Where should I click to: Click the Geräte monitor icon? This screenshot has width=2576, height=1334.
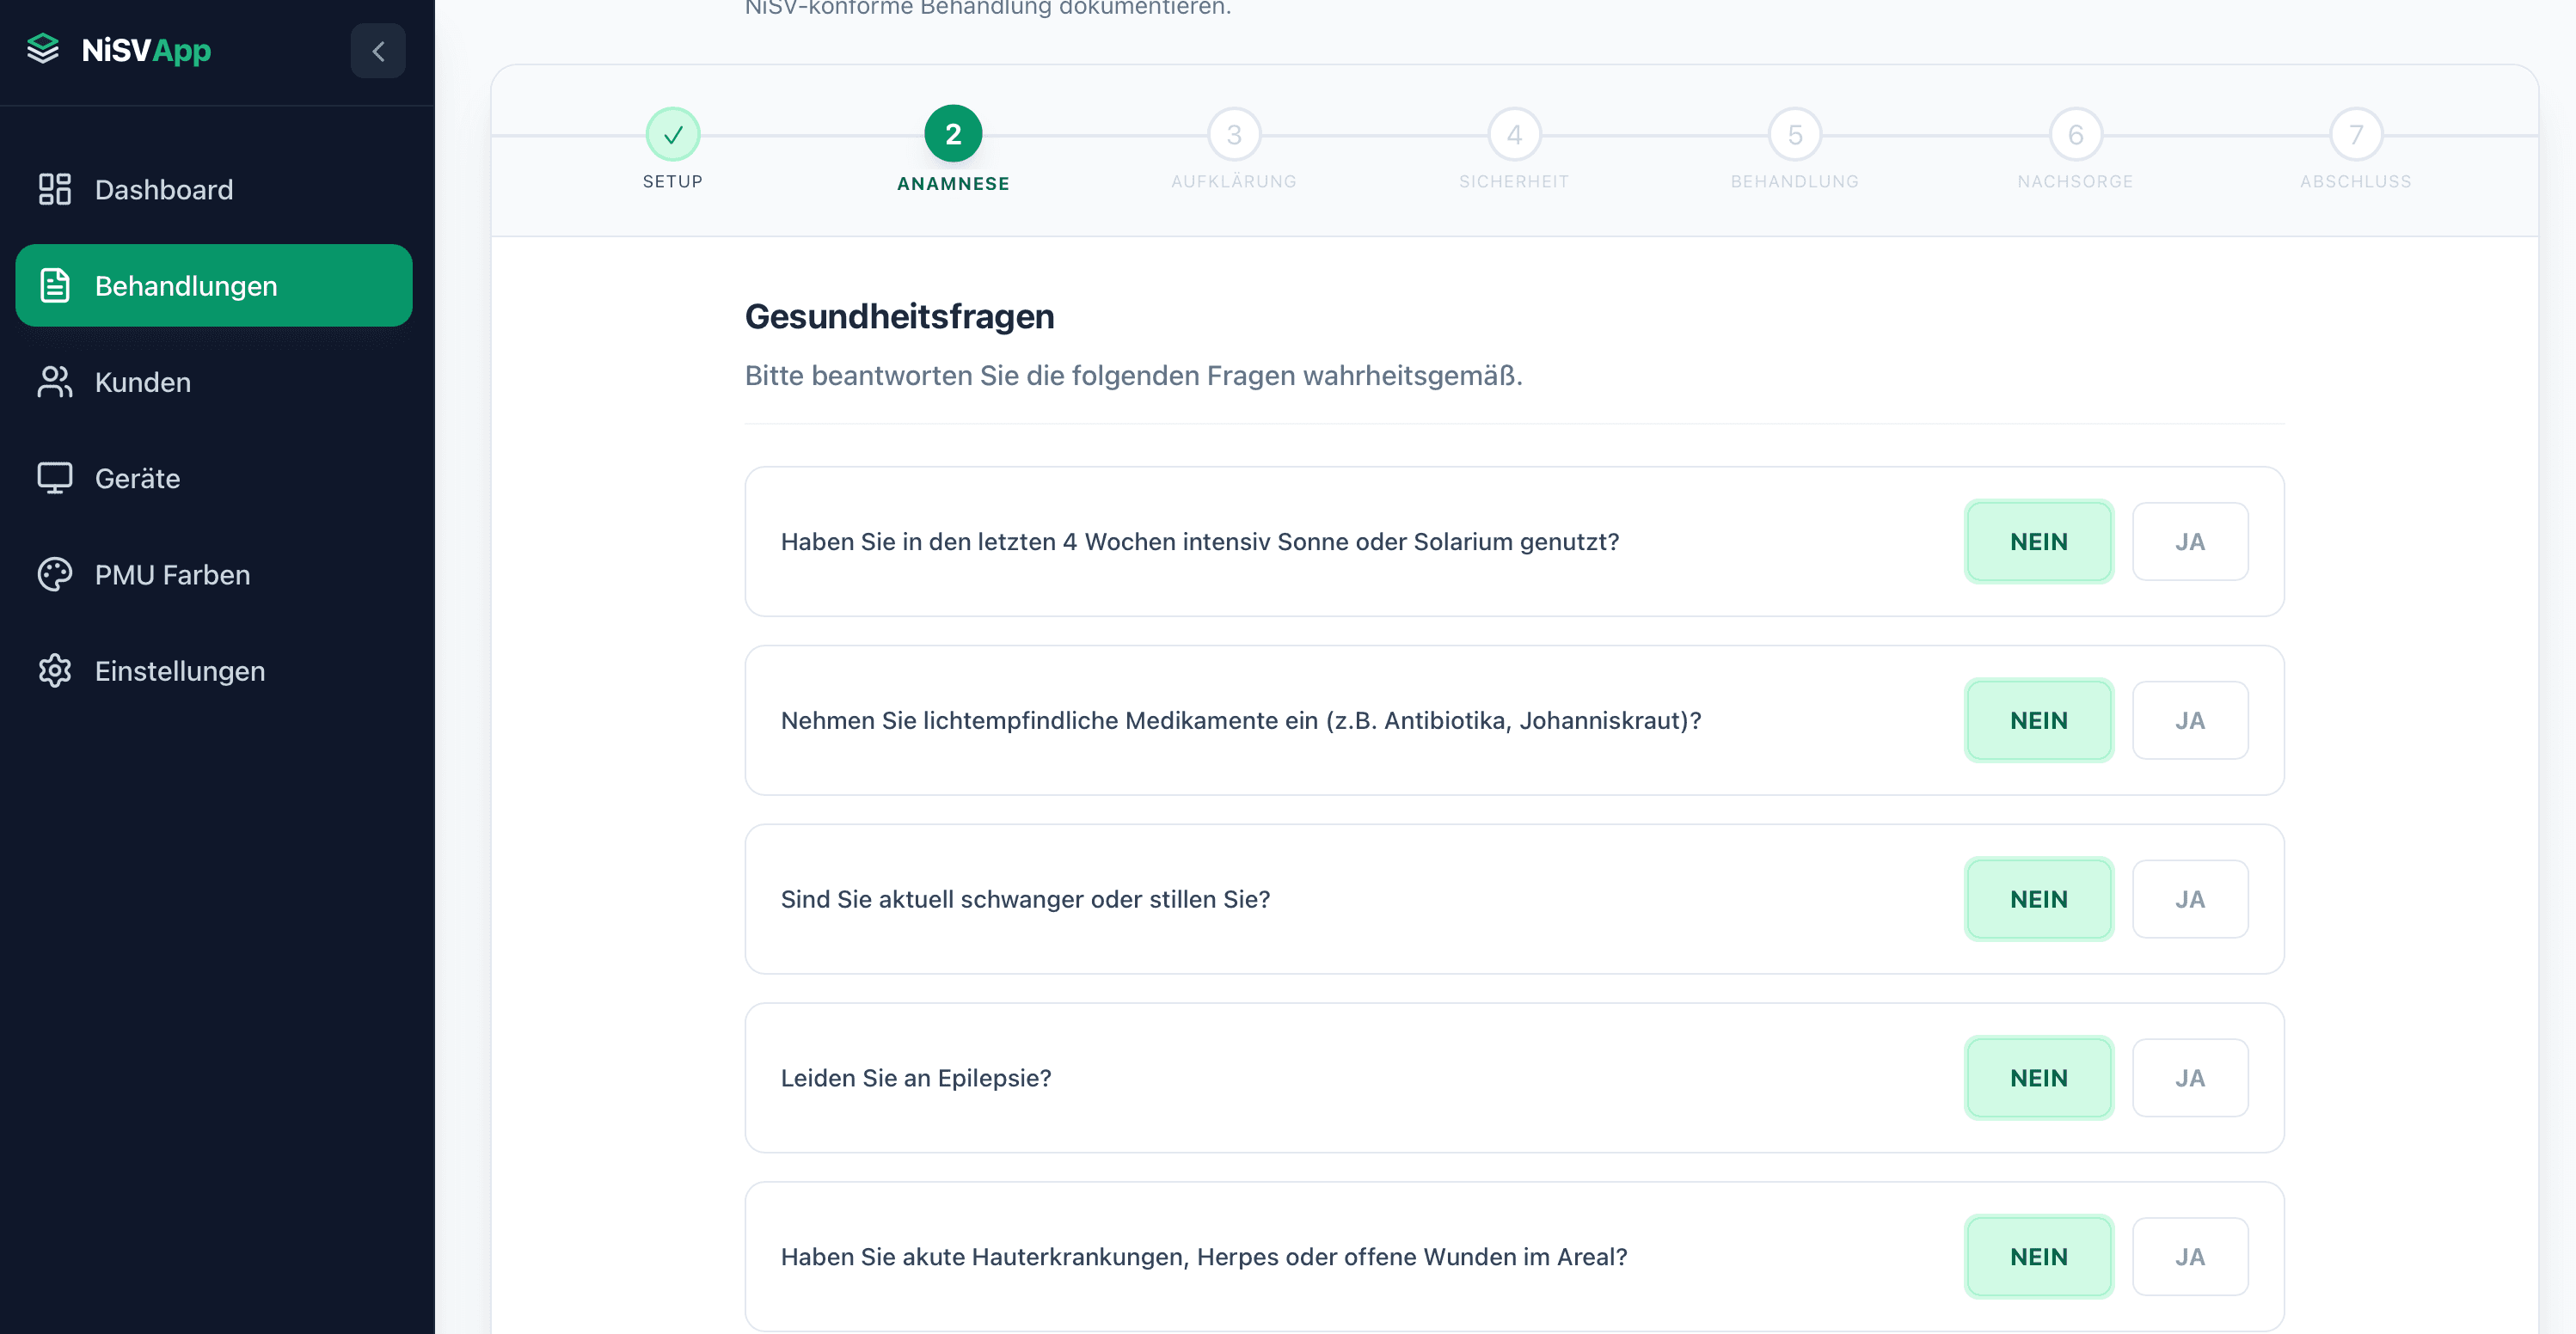tap(54, 478)
